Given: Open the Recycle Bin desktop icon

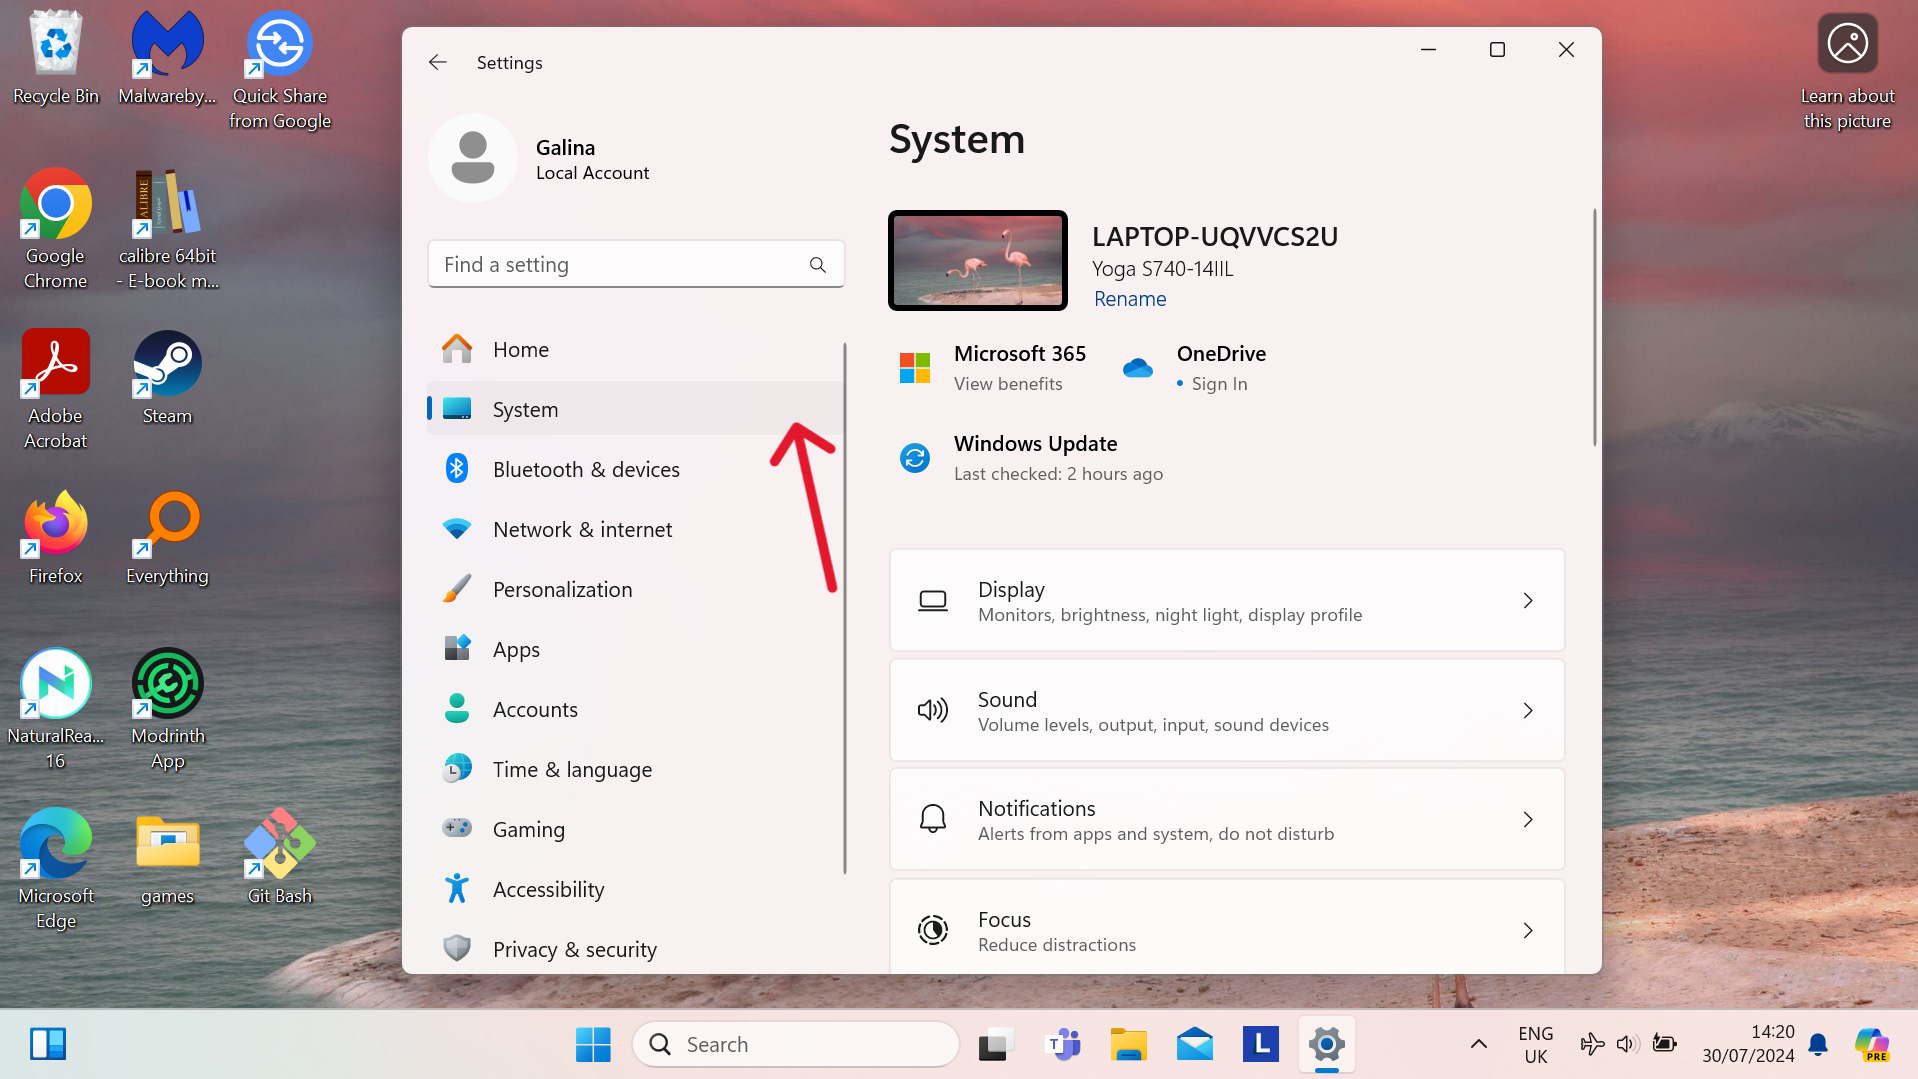Looking at the screenshot, I should pyautogui.click(x=56, y=58).
